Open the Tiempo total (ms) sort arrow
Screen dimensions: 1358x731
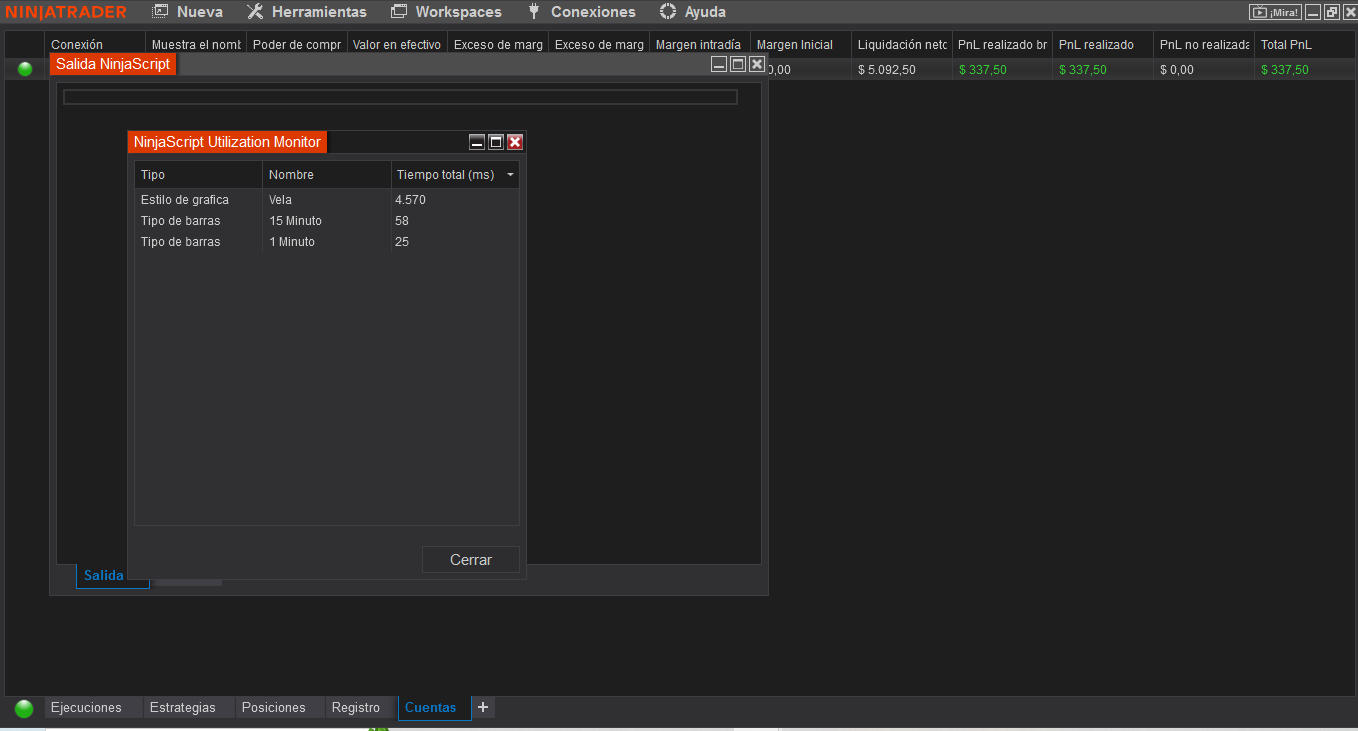coord(511,175)
